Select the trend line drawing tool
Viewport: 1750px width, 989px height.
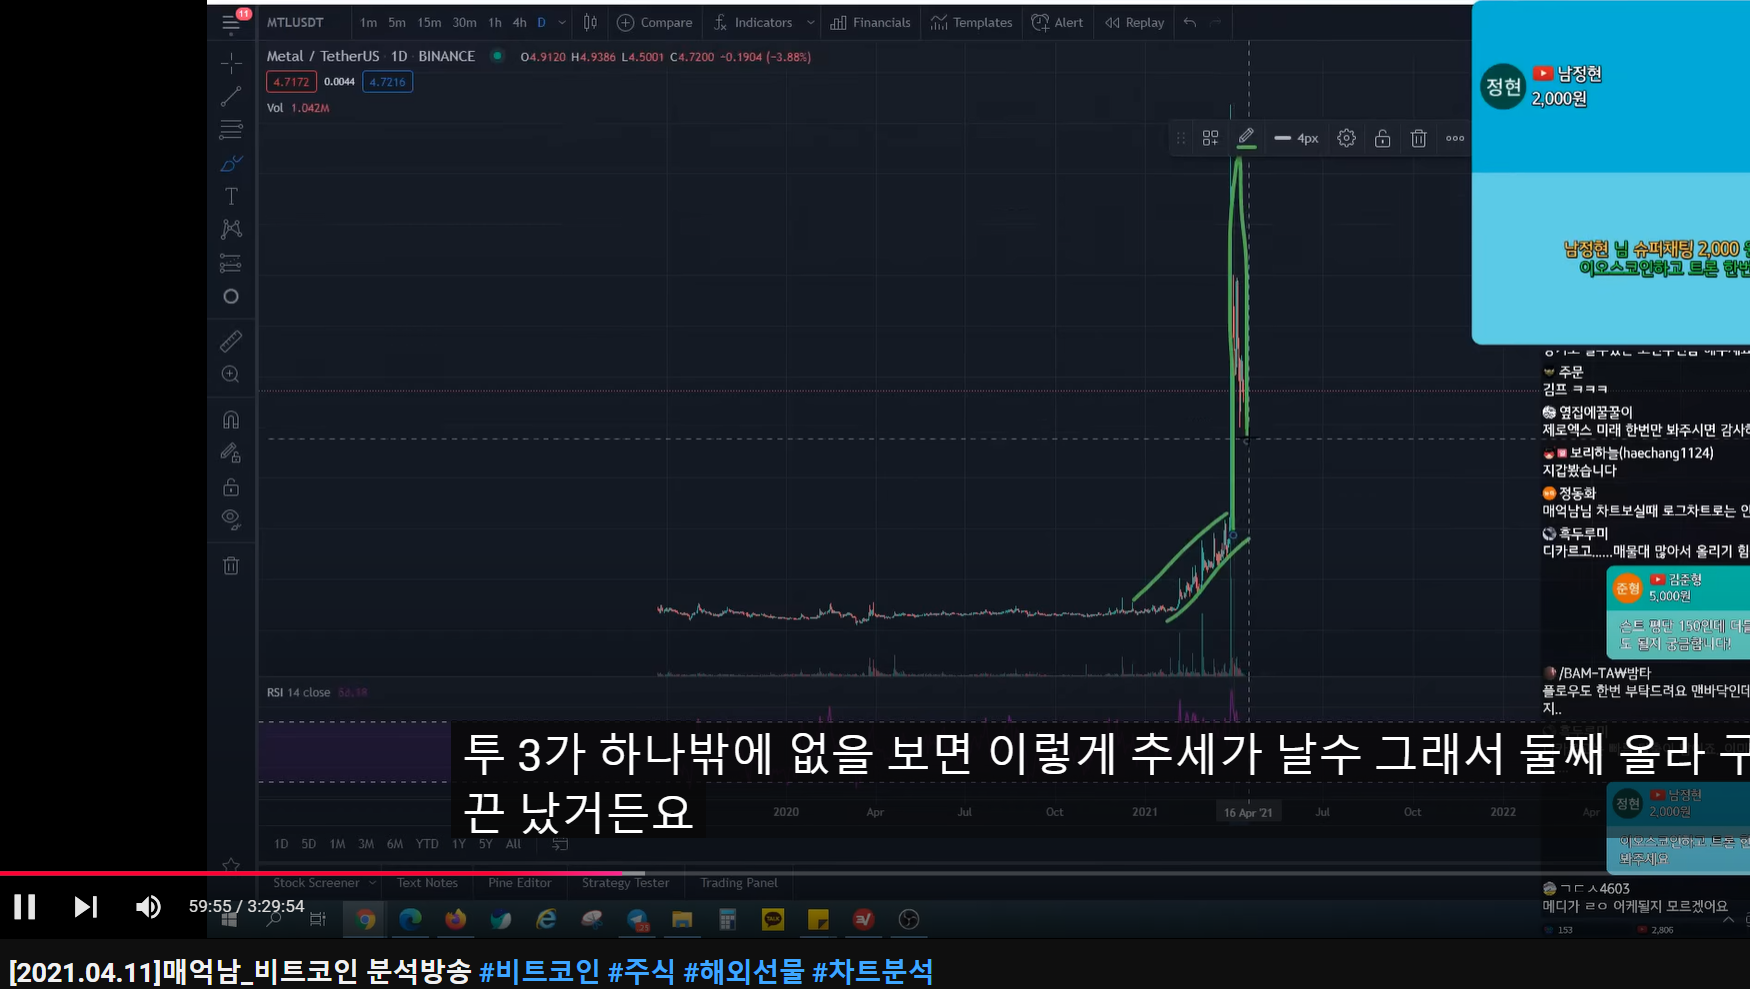(x=231, y=96)
